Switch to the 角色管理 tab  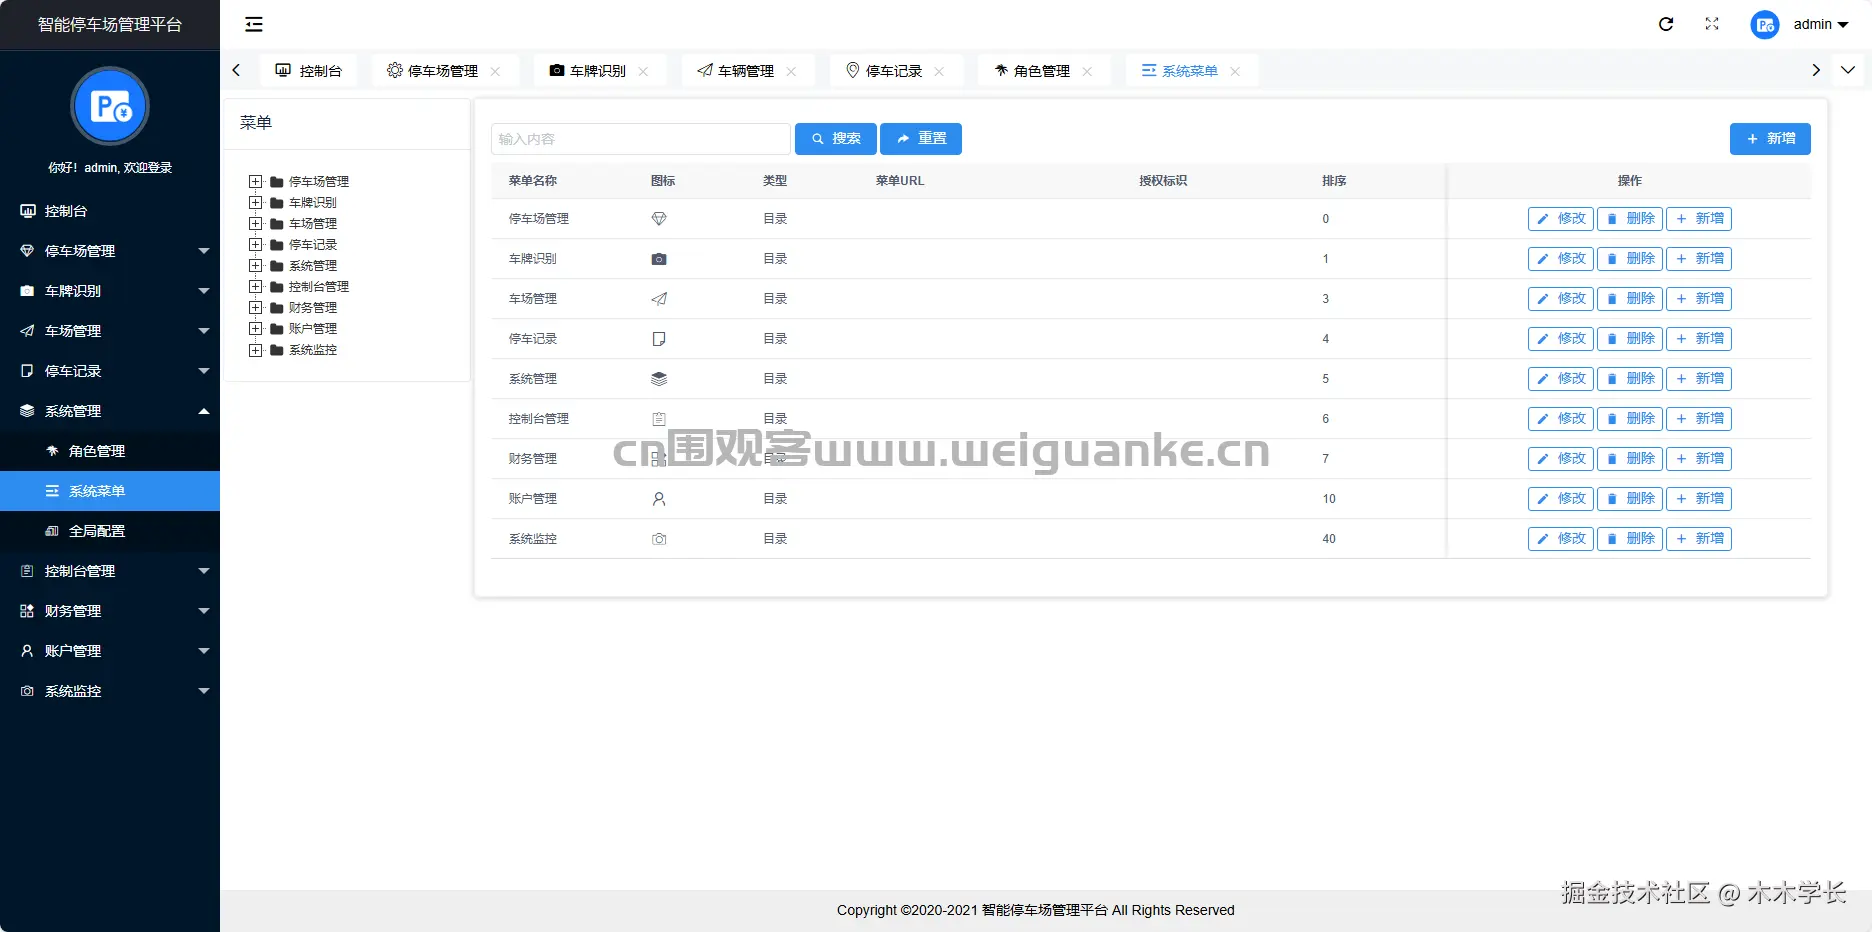(1042, 70)
